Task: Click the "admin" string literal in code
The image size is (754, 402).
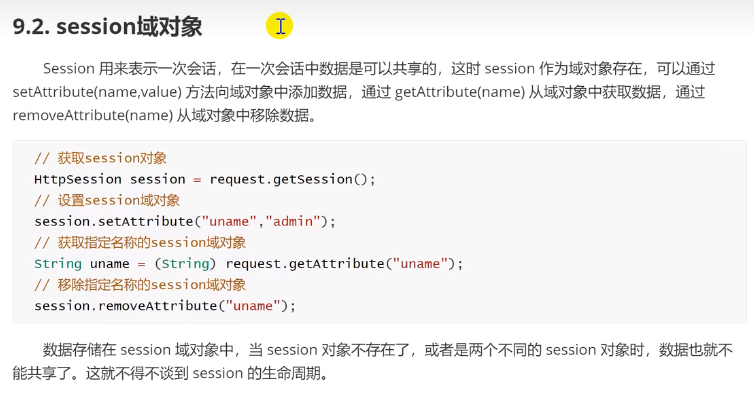Action: (293, 222)
